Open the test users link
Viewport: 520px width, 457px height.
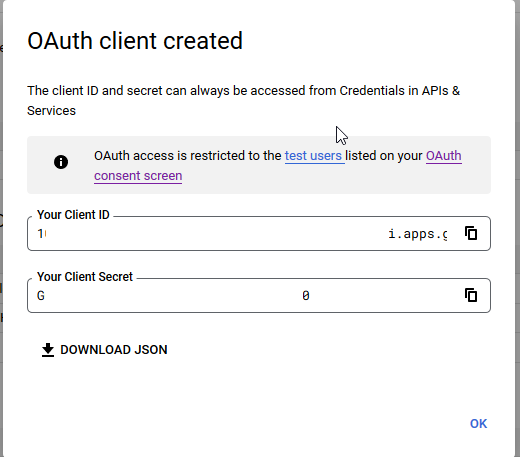click(x=314, y=156)
